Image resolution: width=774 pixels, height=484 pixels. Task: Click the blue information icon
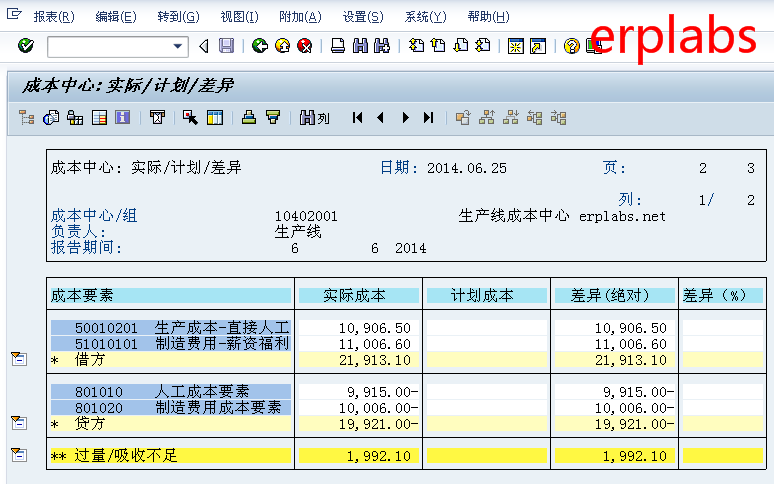pyautogui.click(x=122, y=117)
